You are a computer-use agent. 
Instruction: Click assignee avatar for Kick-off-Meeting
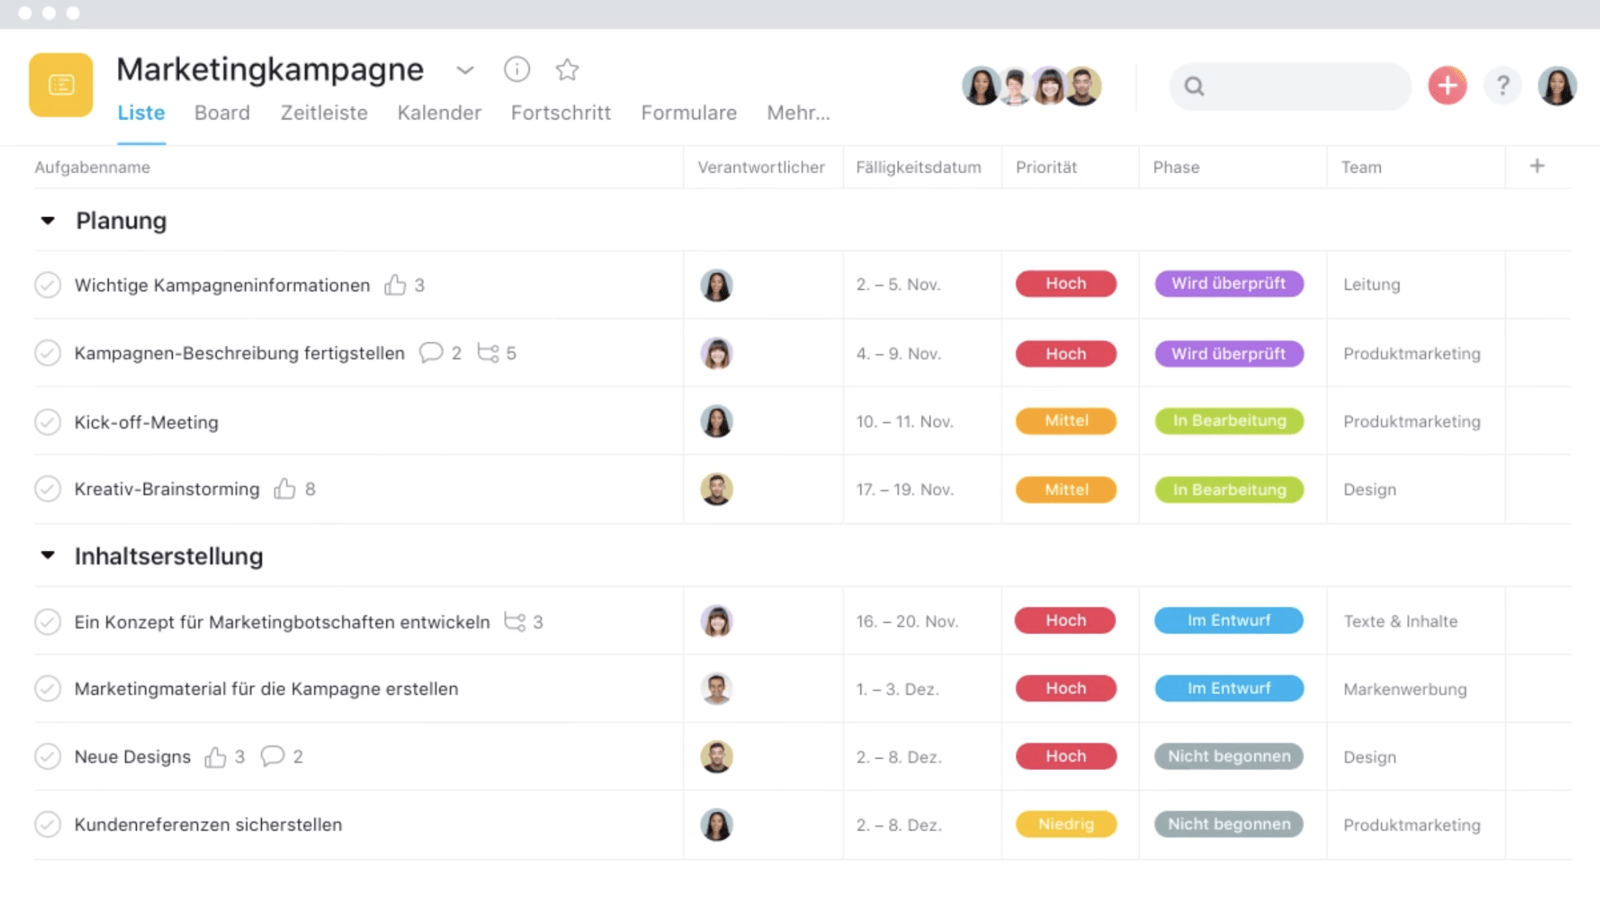click(x=717, y=421)
